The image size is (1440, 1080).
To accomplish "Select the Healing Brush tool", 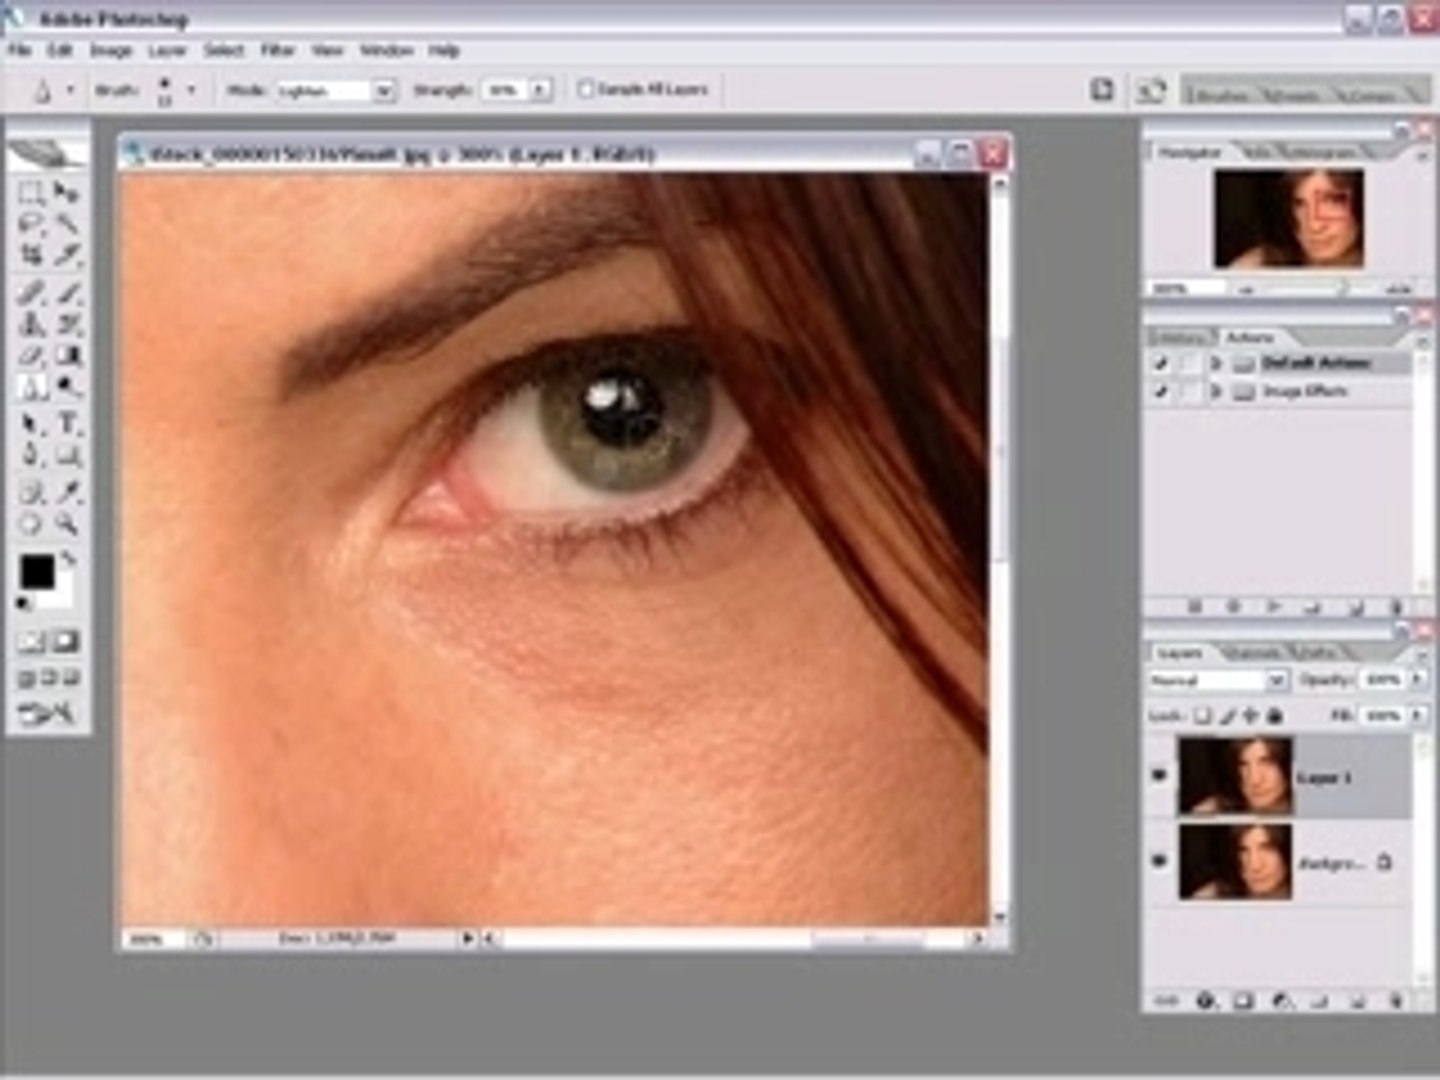I will (x=32, y=293).
